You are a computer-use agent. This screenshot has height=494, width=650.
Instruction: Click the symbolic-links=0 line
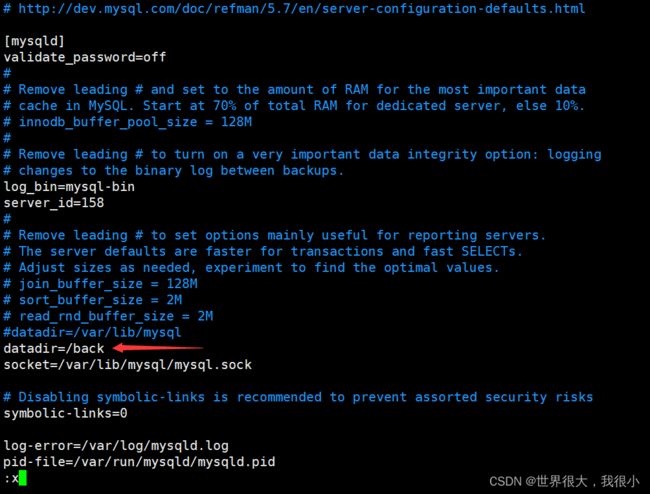(65, 413)
